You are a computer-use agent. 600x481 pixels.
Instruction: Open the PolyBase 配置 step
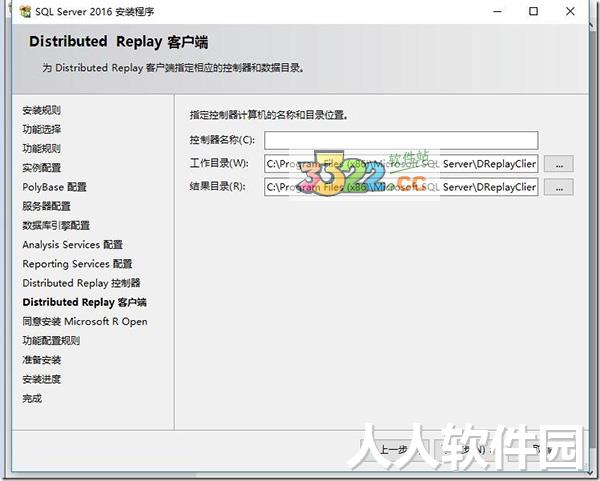[54, 187]
